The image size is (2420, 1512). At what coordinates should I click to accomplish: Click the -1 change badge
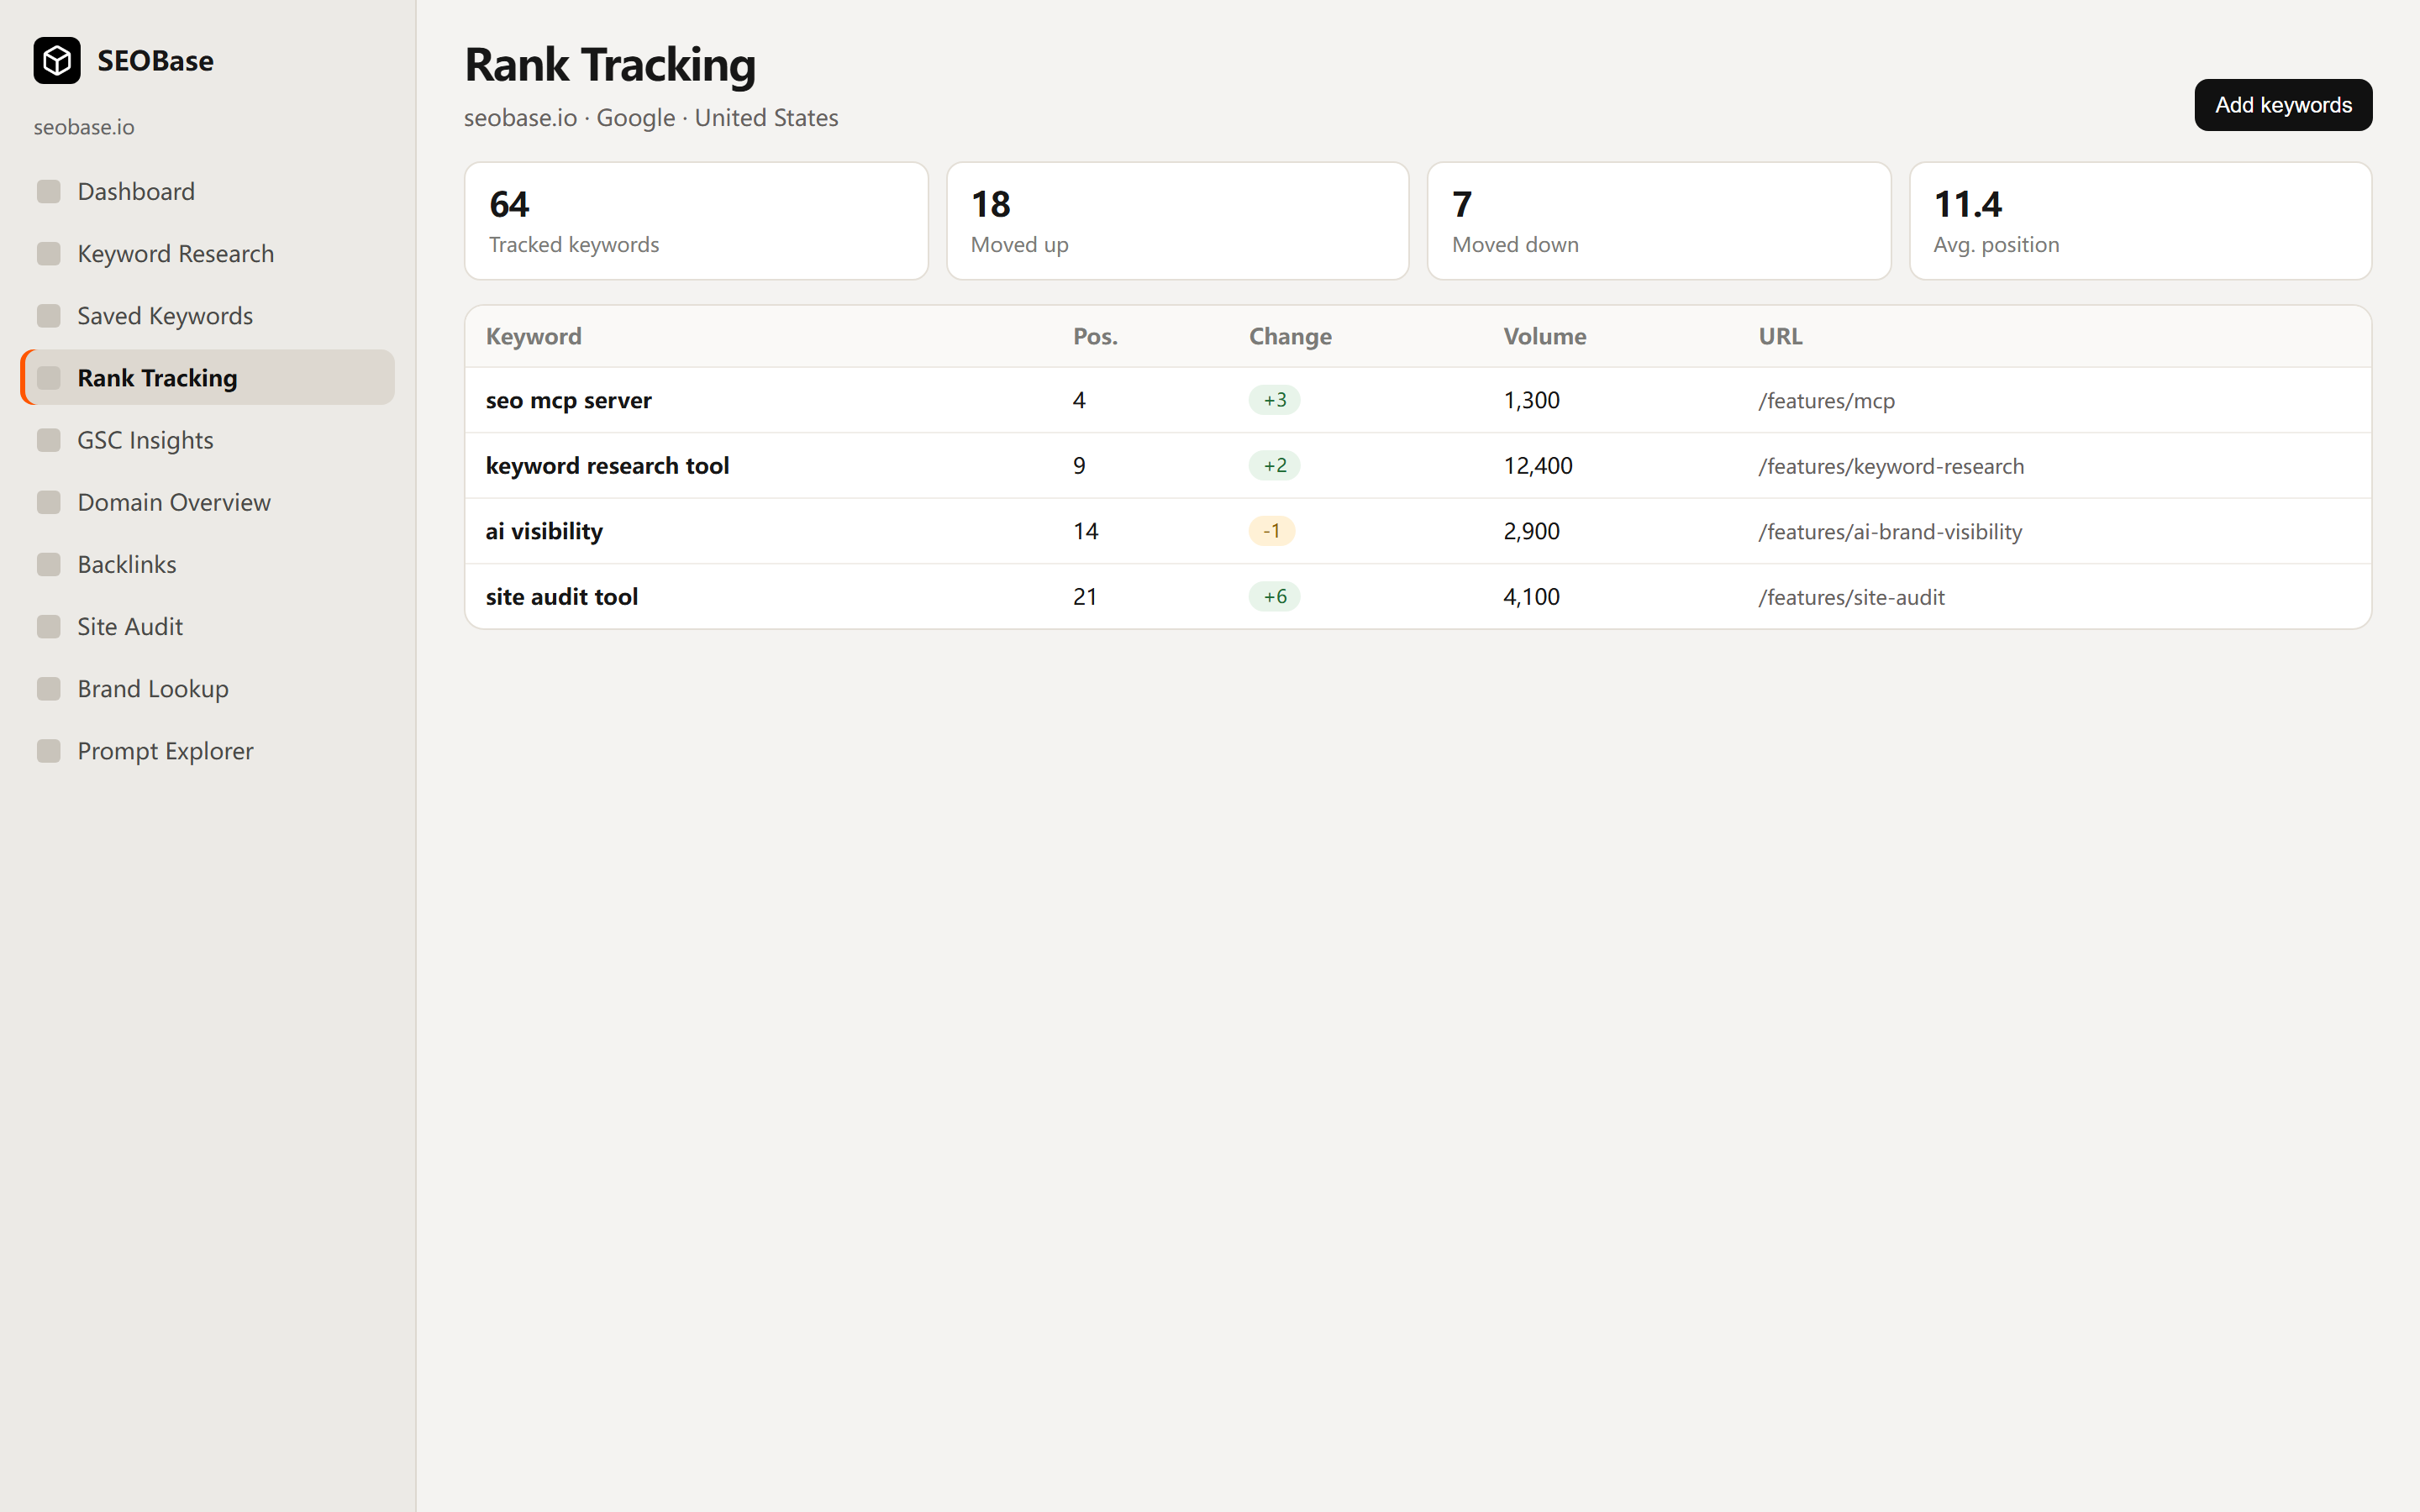click(1271, 531)
